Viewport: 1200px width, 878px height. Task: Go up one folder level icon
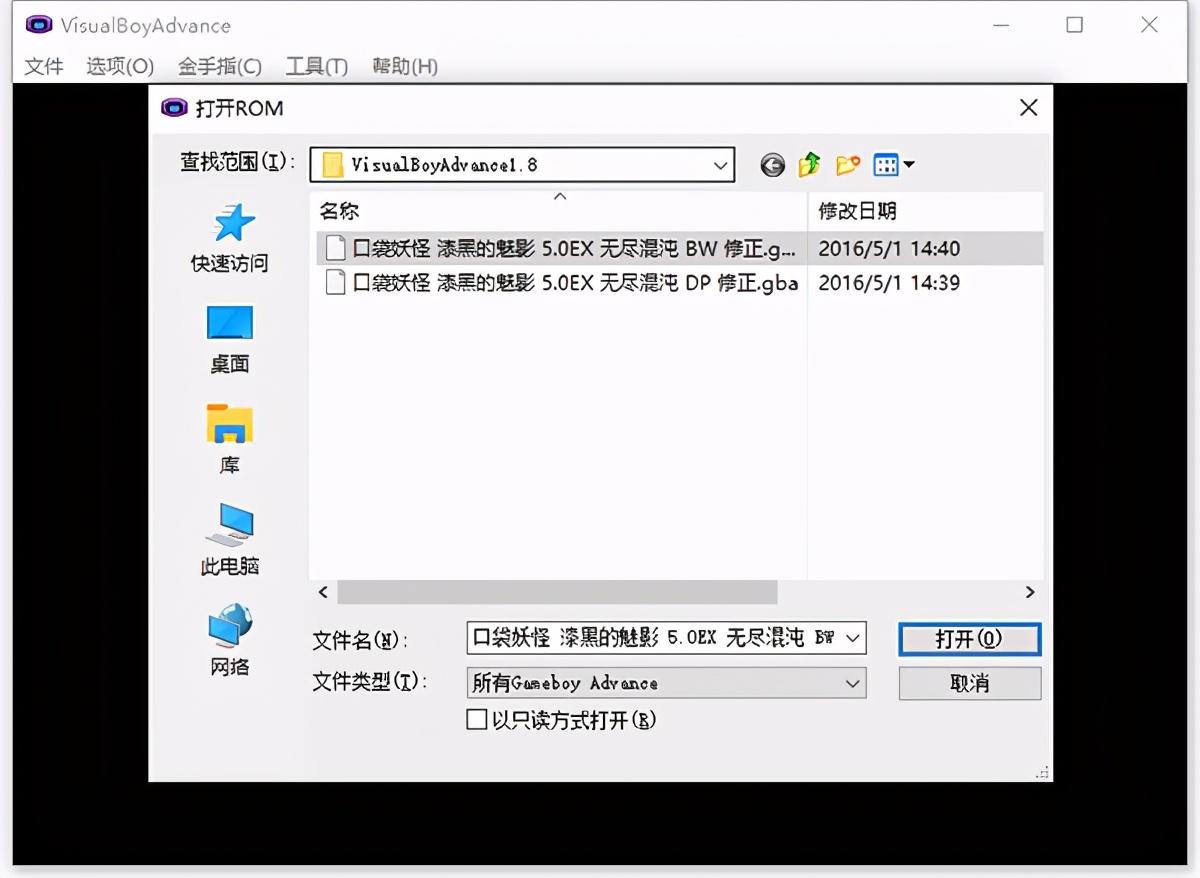810,166
